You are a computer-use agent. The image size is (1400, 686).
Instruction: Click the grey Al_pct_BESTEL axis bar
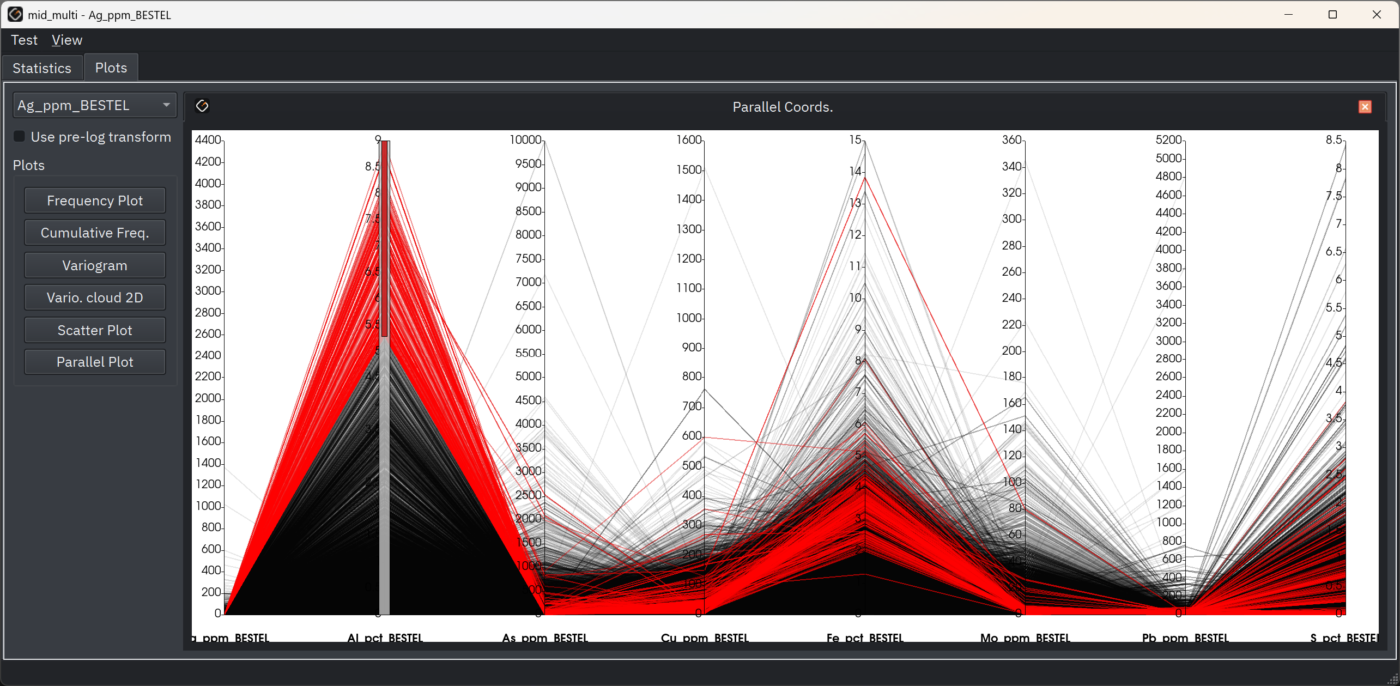[384, 478]
